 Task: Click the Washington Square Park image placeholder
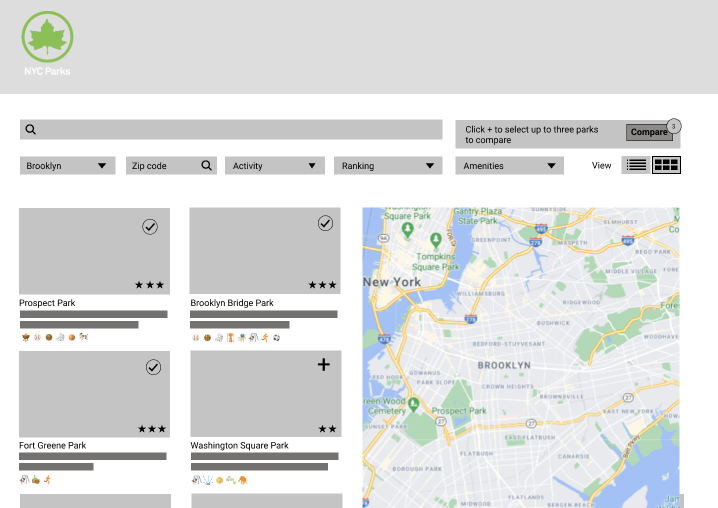(266, 394)
